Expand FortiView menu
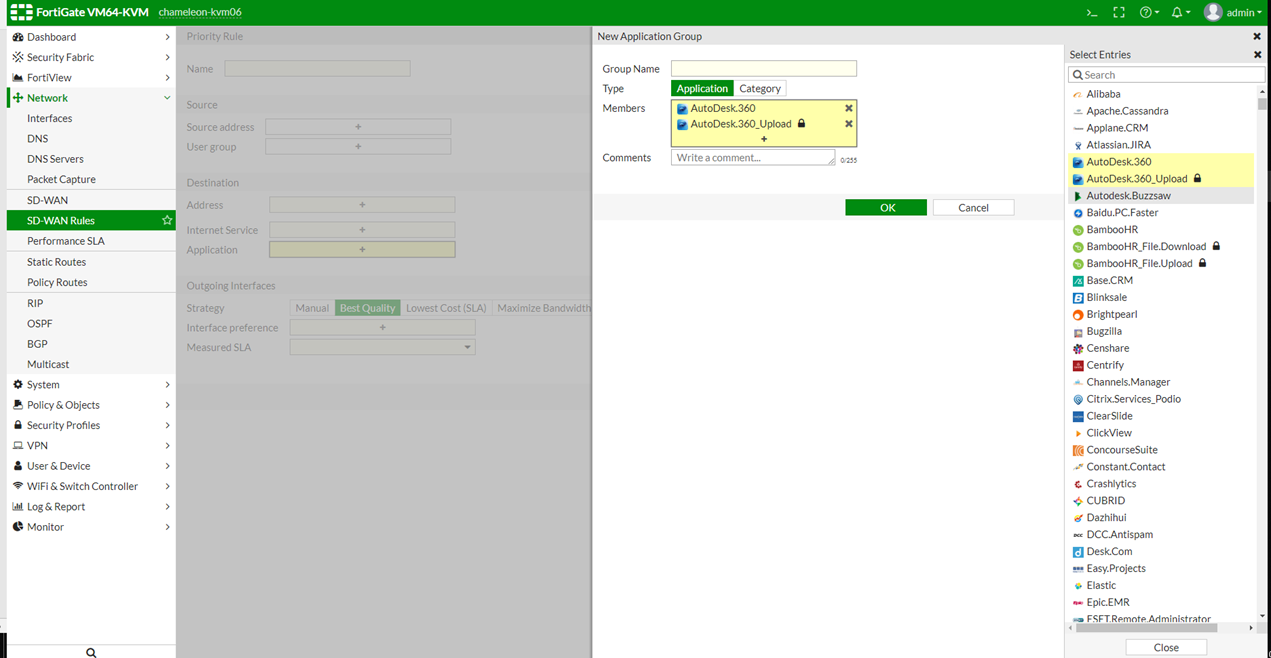Screen dimensions: 1271x658 (91, 77)
